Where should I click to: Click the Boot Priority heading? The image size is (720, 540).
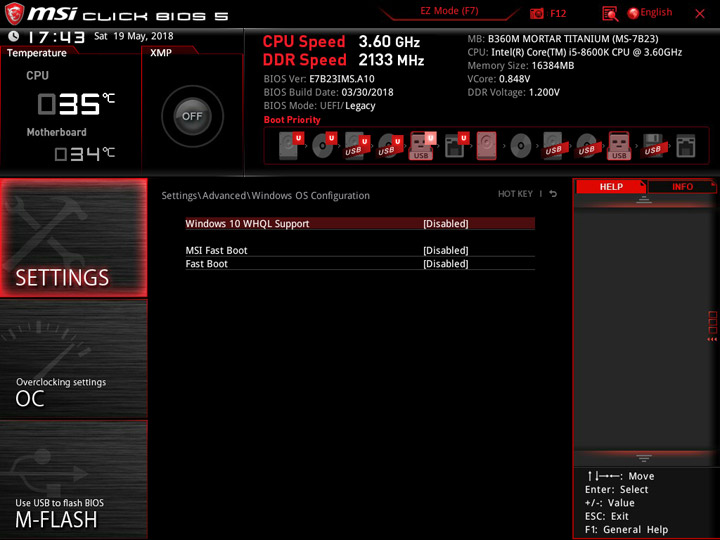tap(292, 120)
